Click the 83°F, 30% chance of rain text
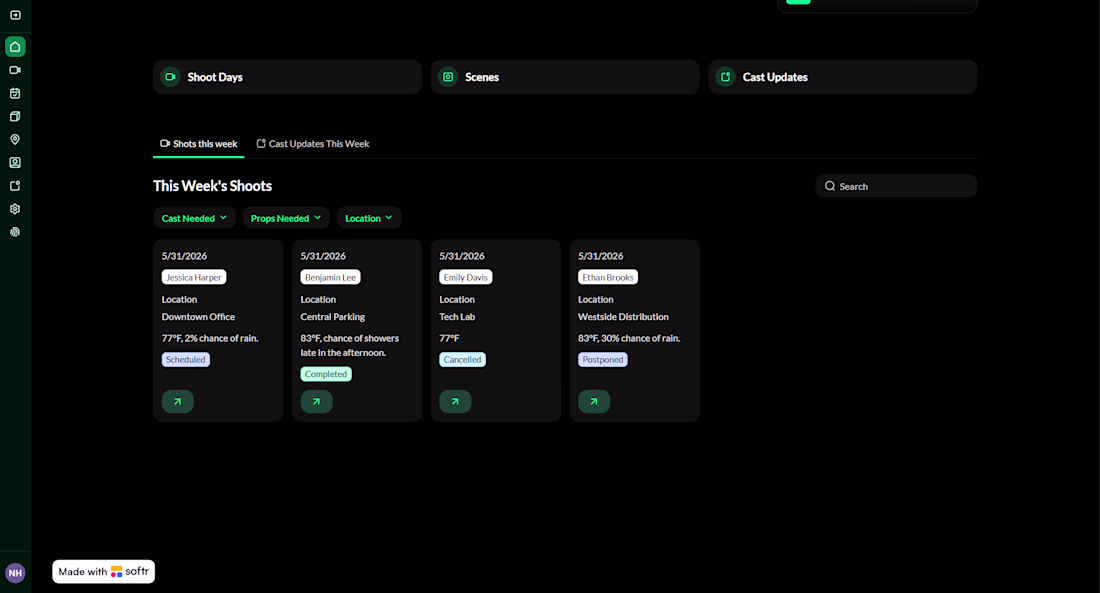Screen dimensions: 1100x593 tap(629, 338)
